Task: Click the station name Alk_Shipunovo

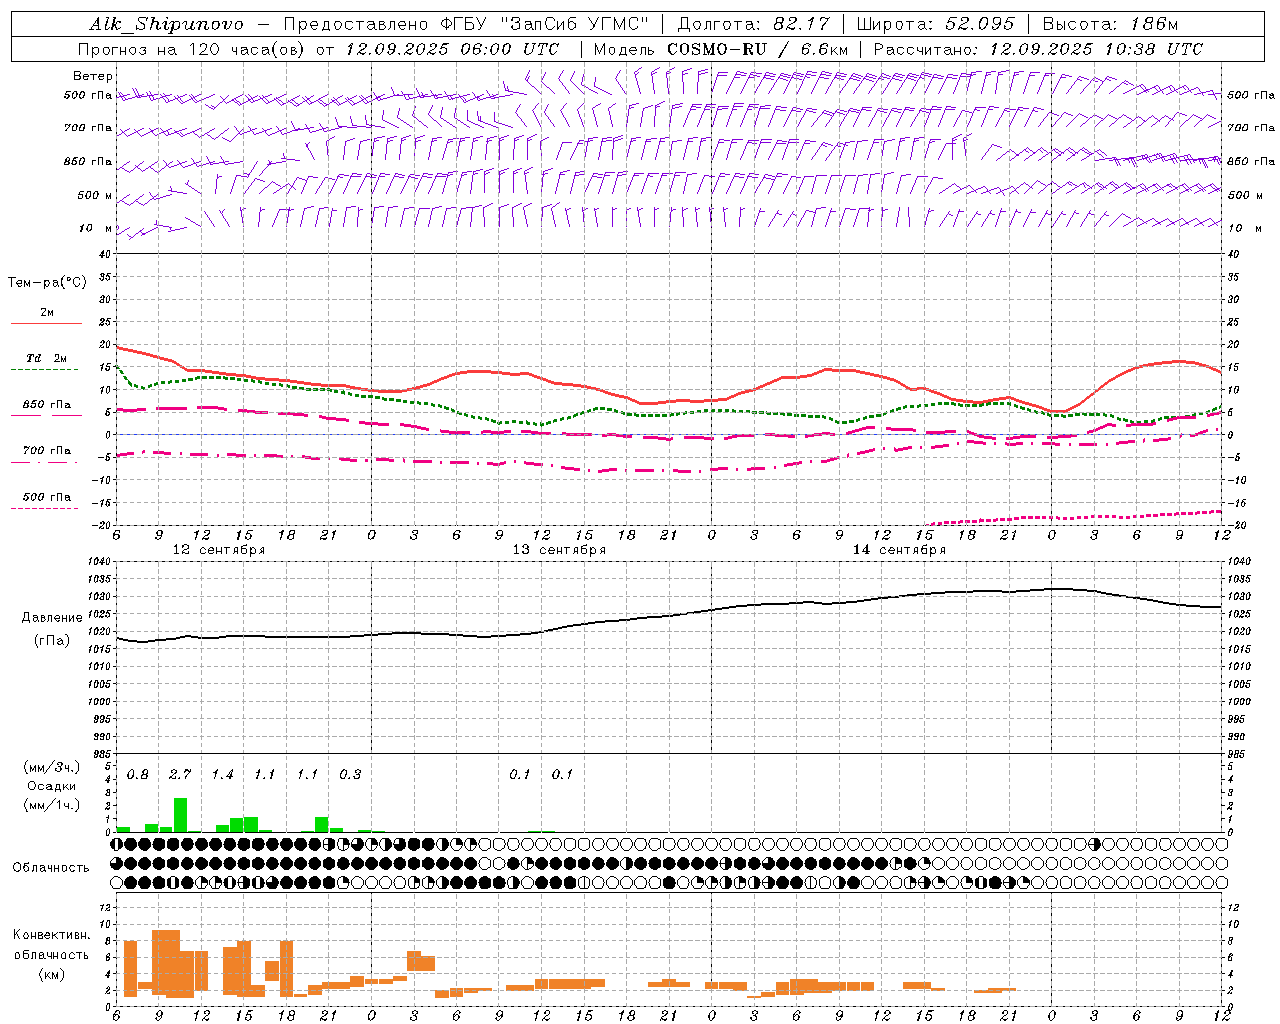Action: coord(166,24)
